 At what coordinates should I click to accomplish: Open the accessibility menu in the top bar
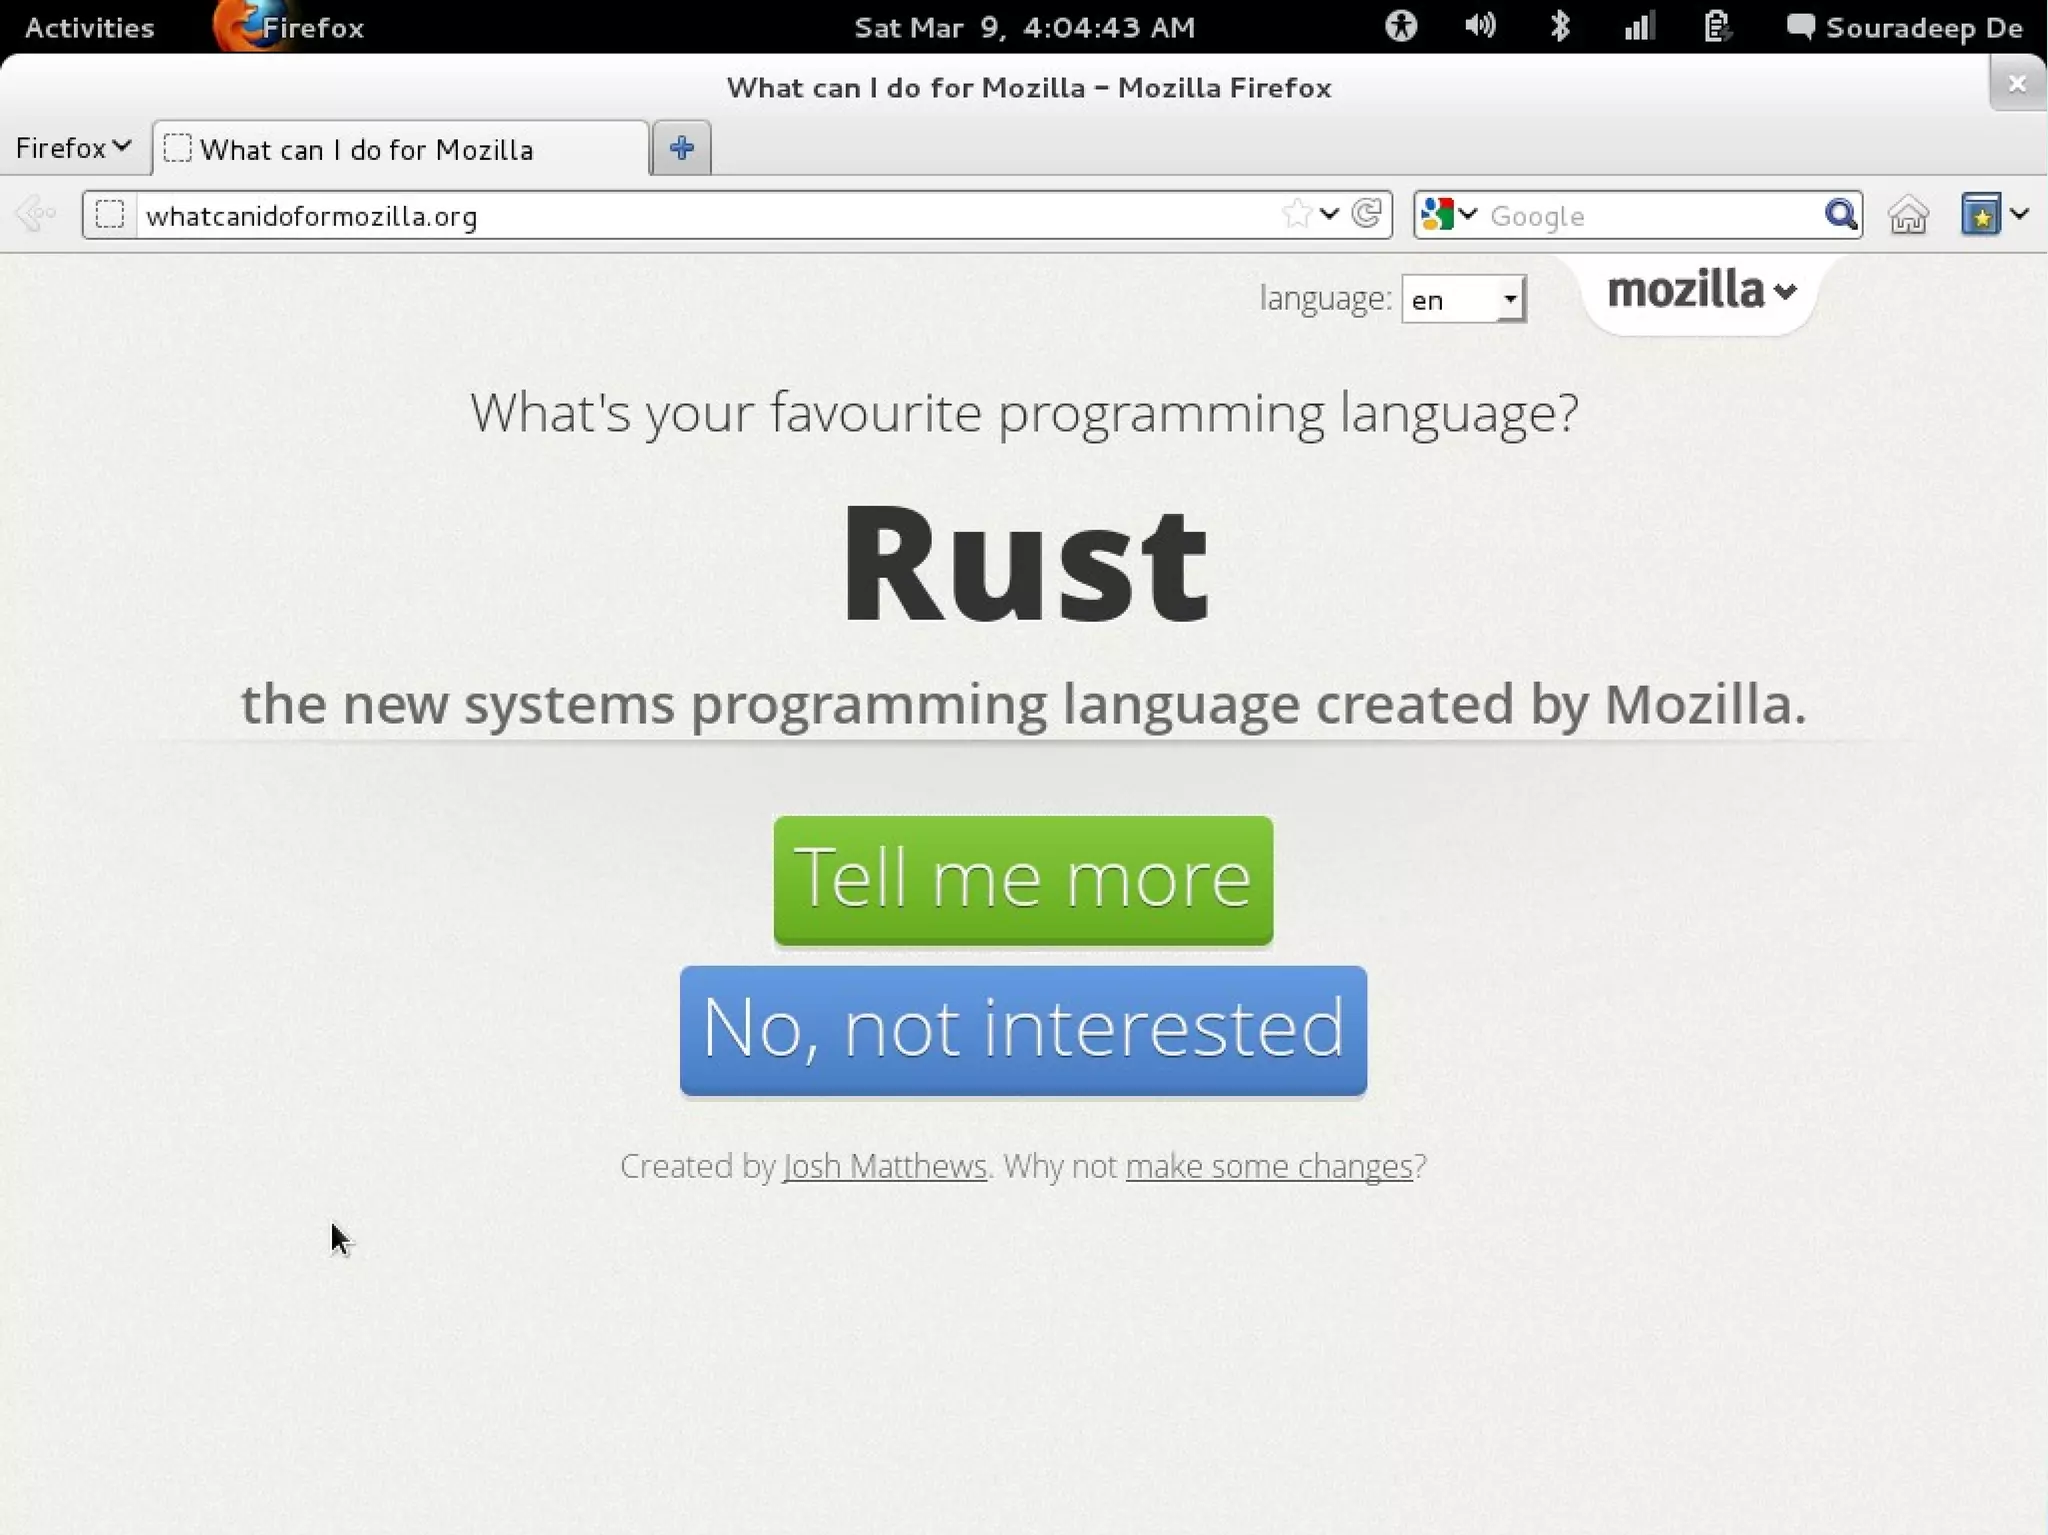[x=1401, y=26]
